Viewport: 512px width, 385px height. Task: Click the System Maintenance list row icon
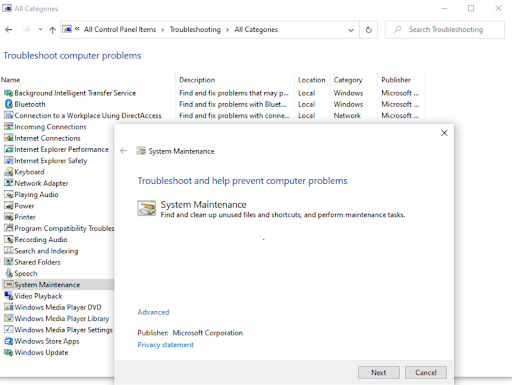coord(8,285)
